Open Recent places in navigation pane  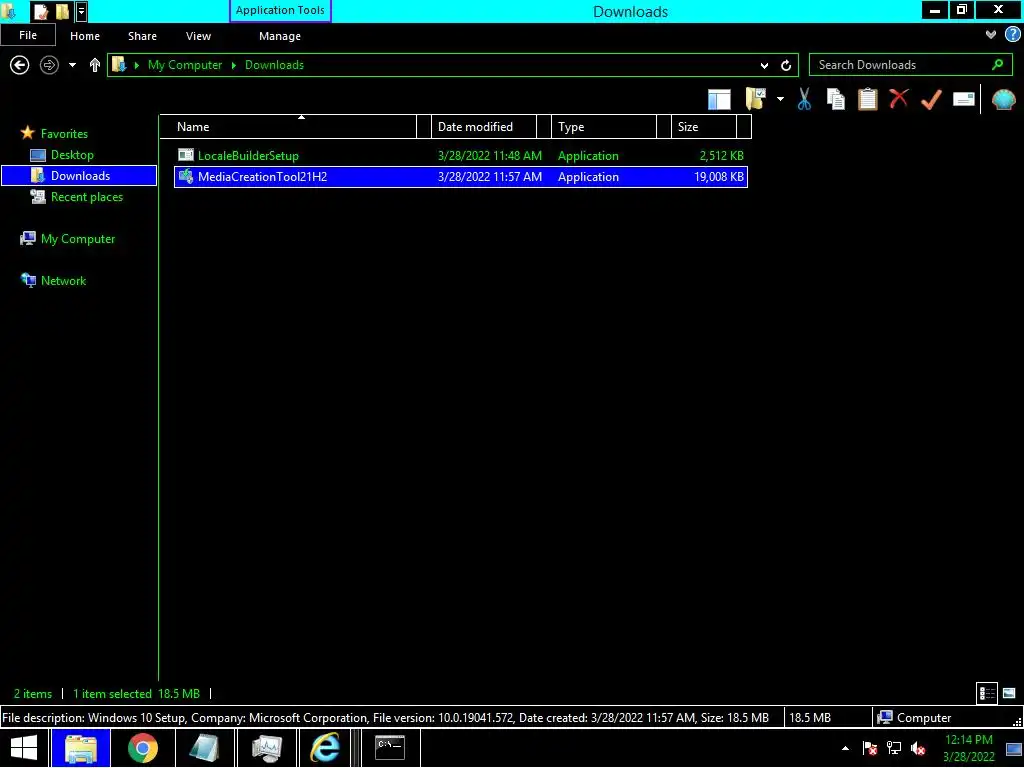pos(87,197)
